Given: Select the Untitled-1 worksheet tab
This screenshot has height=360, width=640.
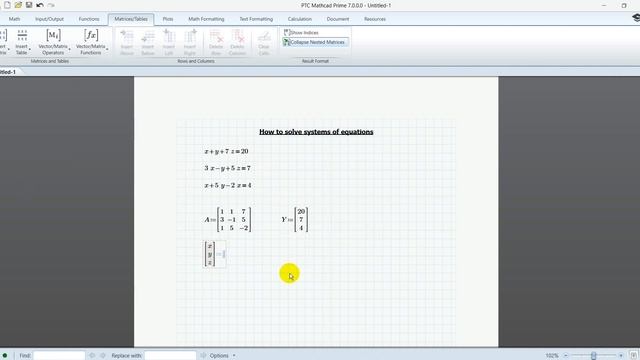Looking at the screenshot, I should coord(9,72).
